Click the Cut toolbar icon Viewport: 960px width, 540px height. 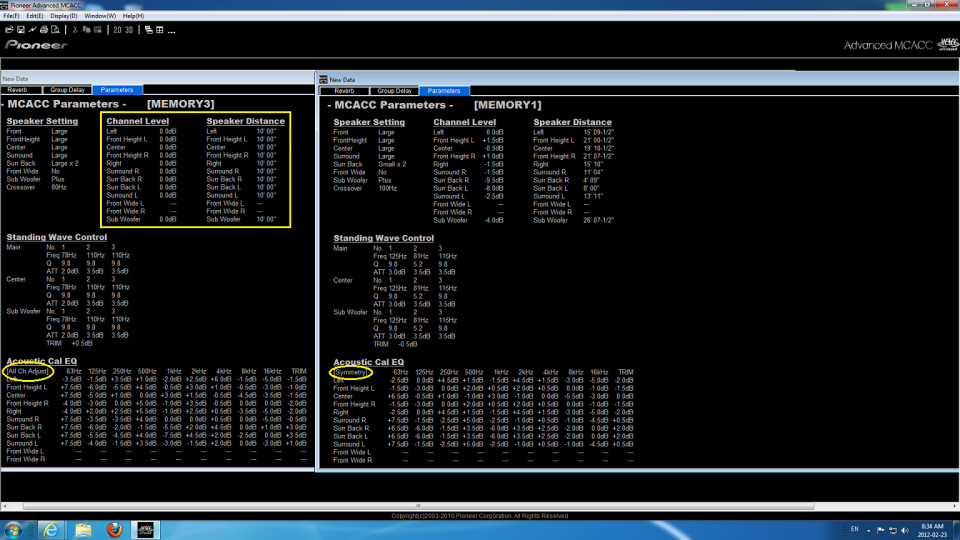pos(75,30)
